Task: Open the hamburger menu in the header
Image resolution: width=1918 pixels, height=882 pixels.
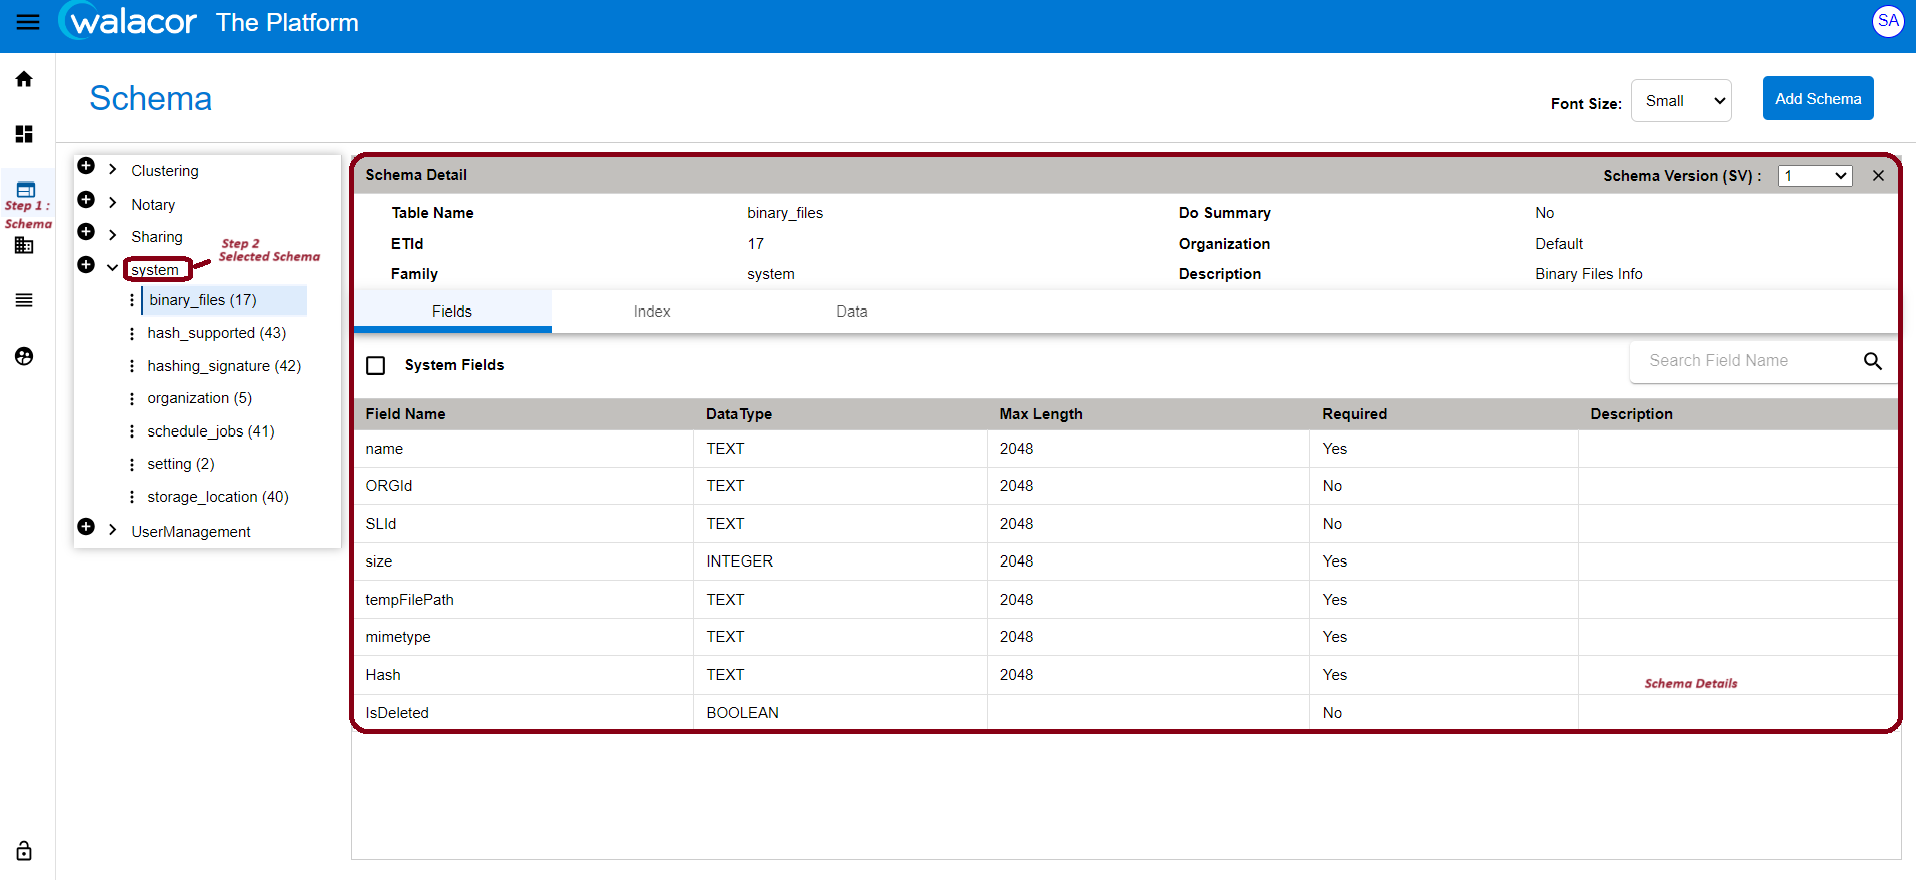Action: point(28,22)
